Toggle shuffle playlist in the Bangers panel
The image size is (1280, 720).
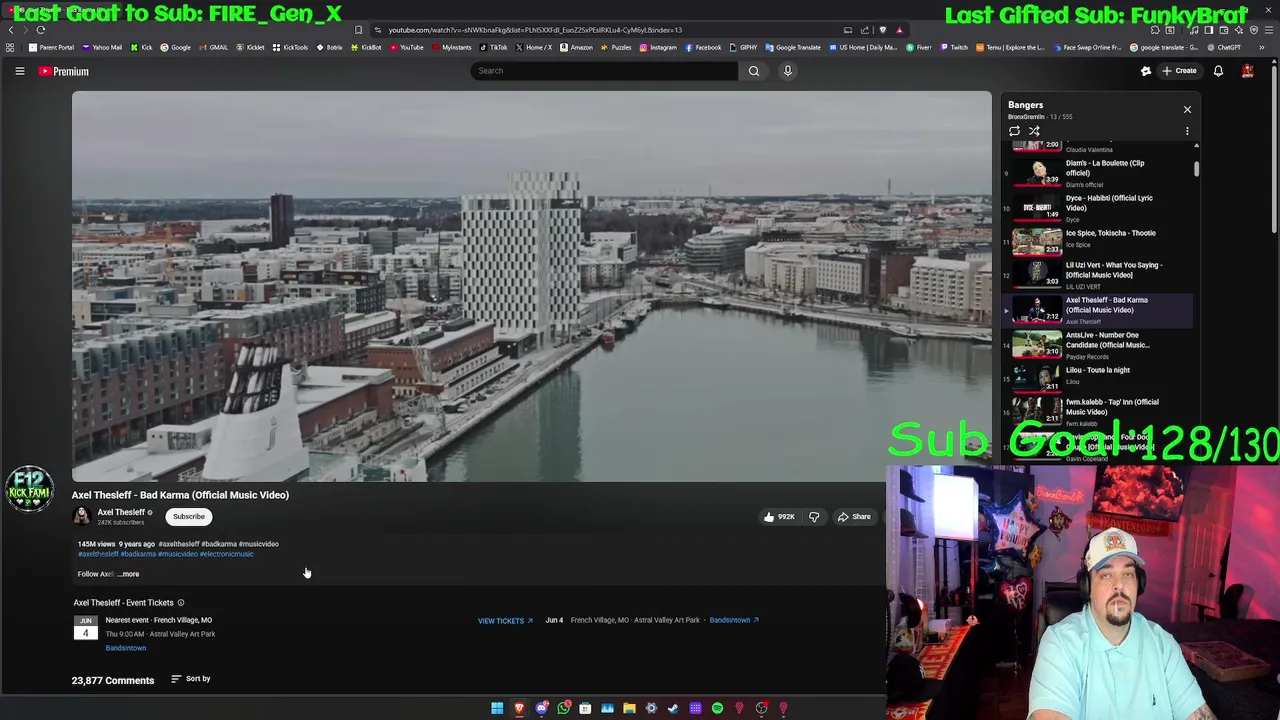click(x=1034, y=131)
